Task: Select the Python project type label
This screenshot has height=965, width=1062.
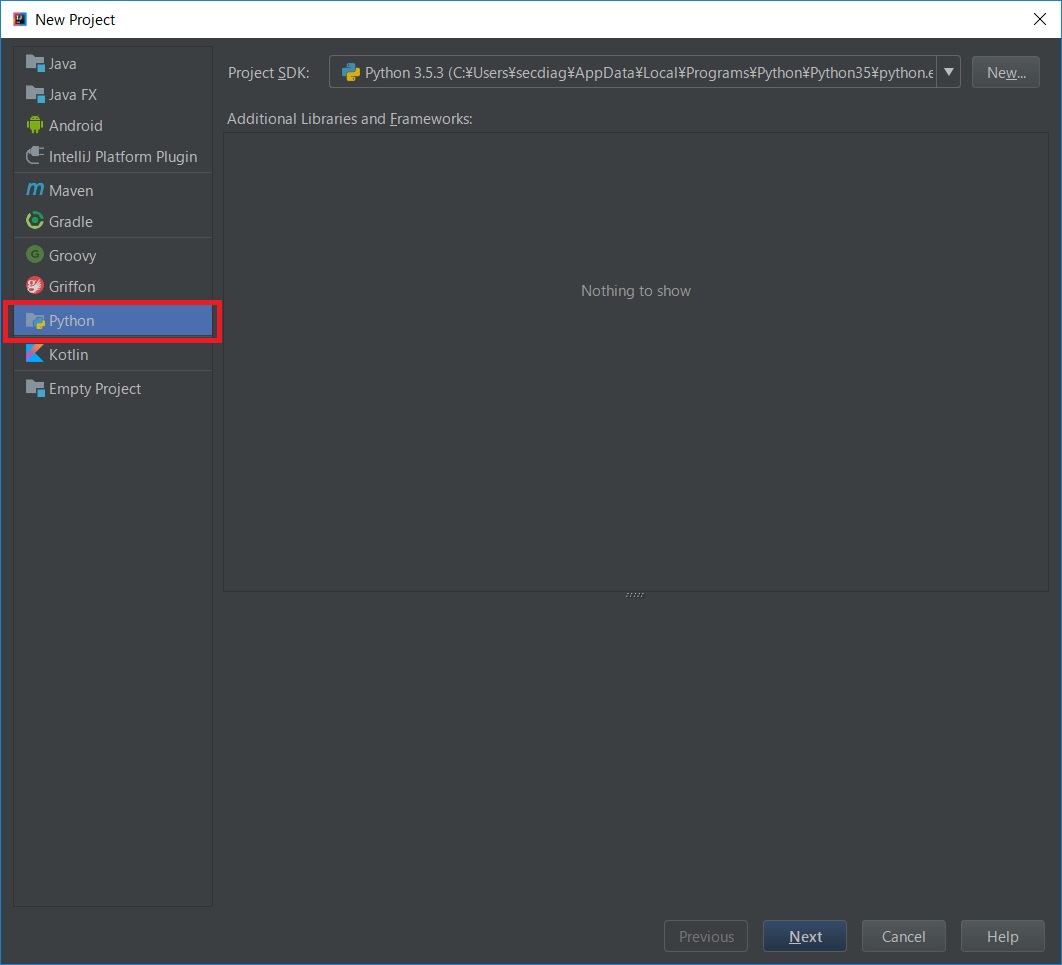Action: click(x=72, y=321)
